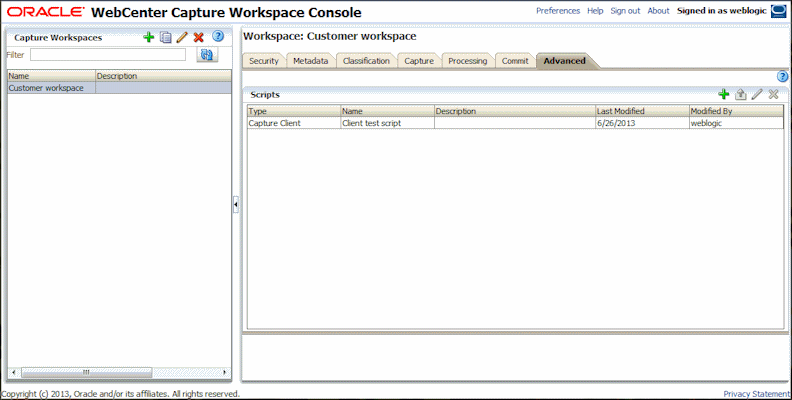Copy the selected workspace icon

click(x=166, y=37)
